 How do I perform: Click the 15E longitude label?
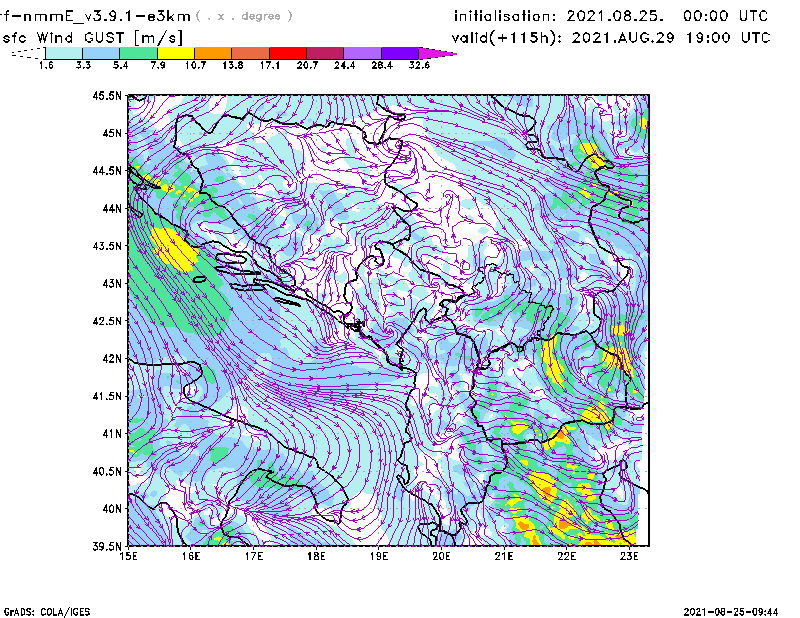[128, 556]
